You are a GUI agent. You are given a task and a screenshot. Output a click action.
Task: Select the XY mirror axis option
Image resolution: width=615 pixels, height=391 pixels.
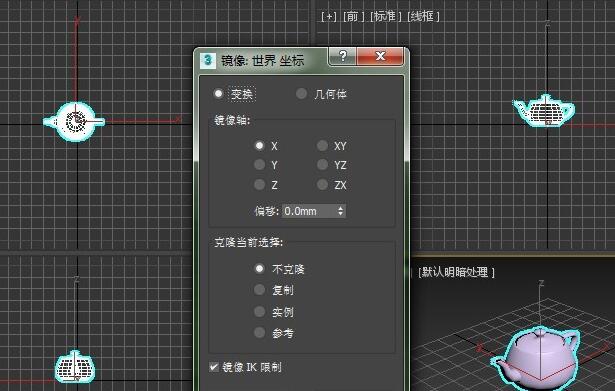tap(322, 145)
